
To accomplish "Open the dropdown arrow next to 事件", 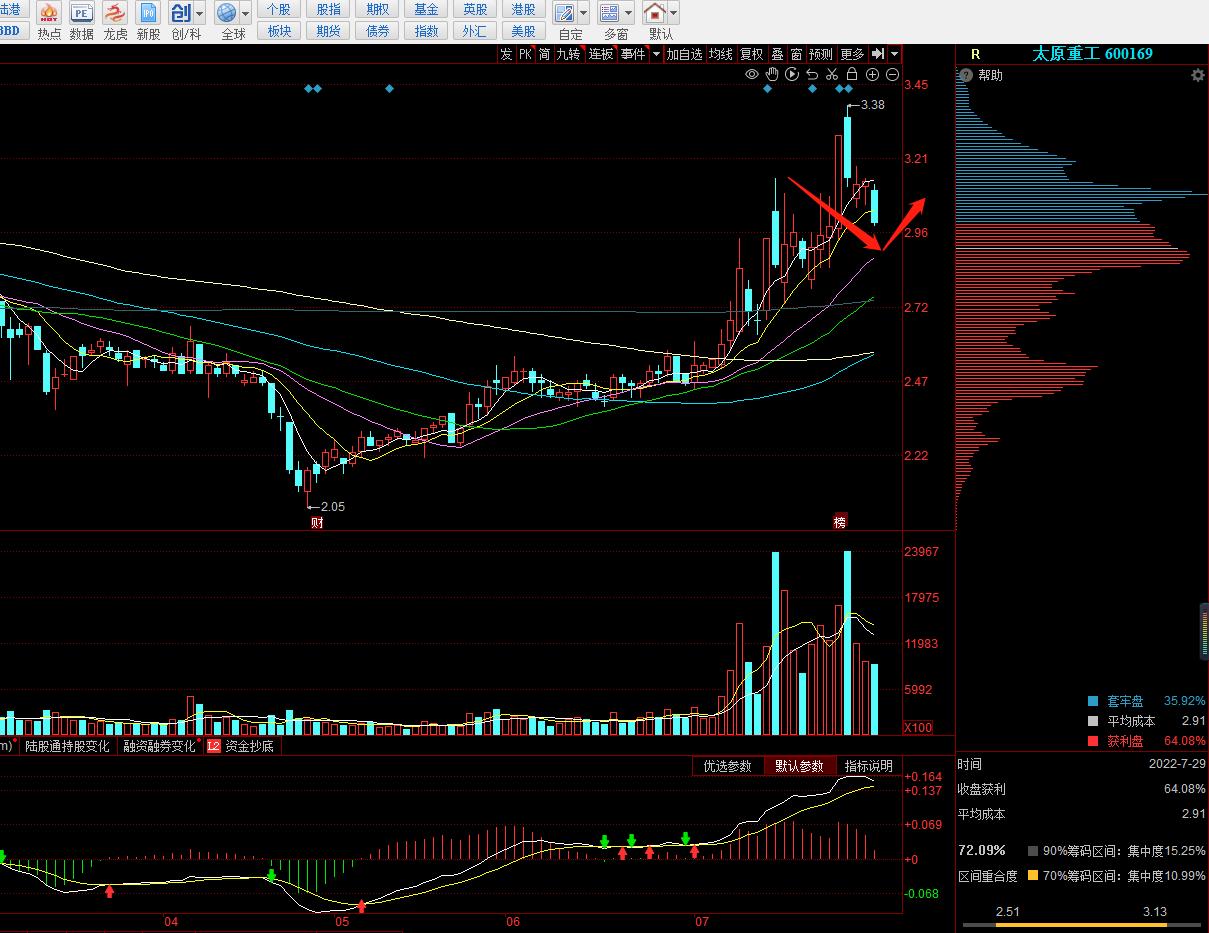I will click(656, 54).
